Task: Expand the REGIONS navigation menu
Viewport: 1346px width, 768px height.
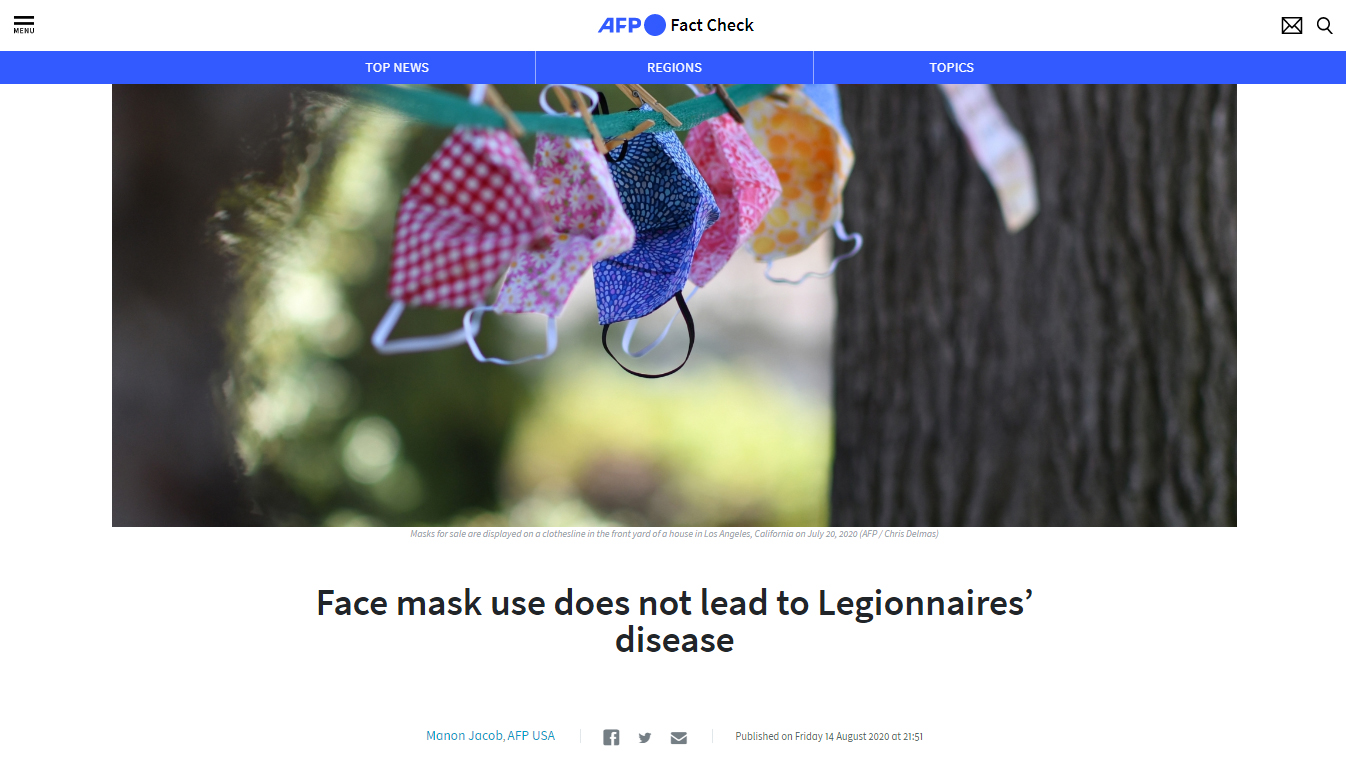Action: tap(674, 67)
